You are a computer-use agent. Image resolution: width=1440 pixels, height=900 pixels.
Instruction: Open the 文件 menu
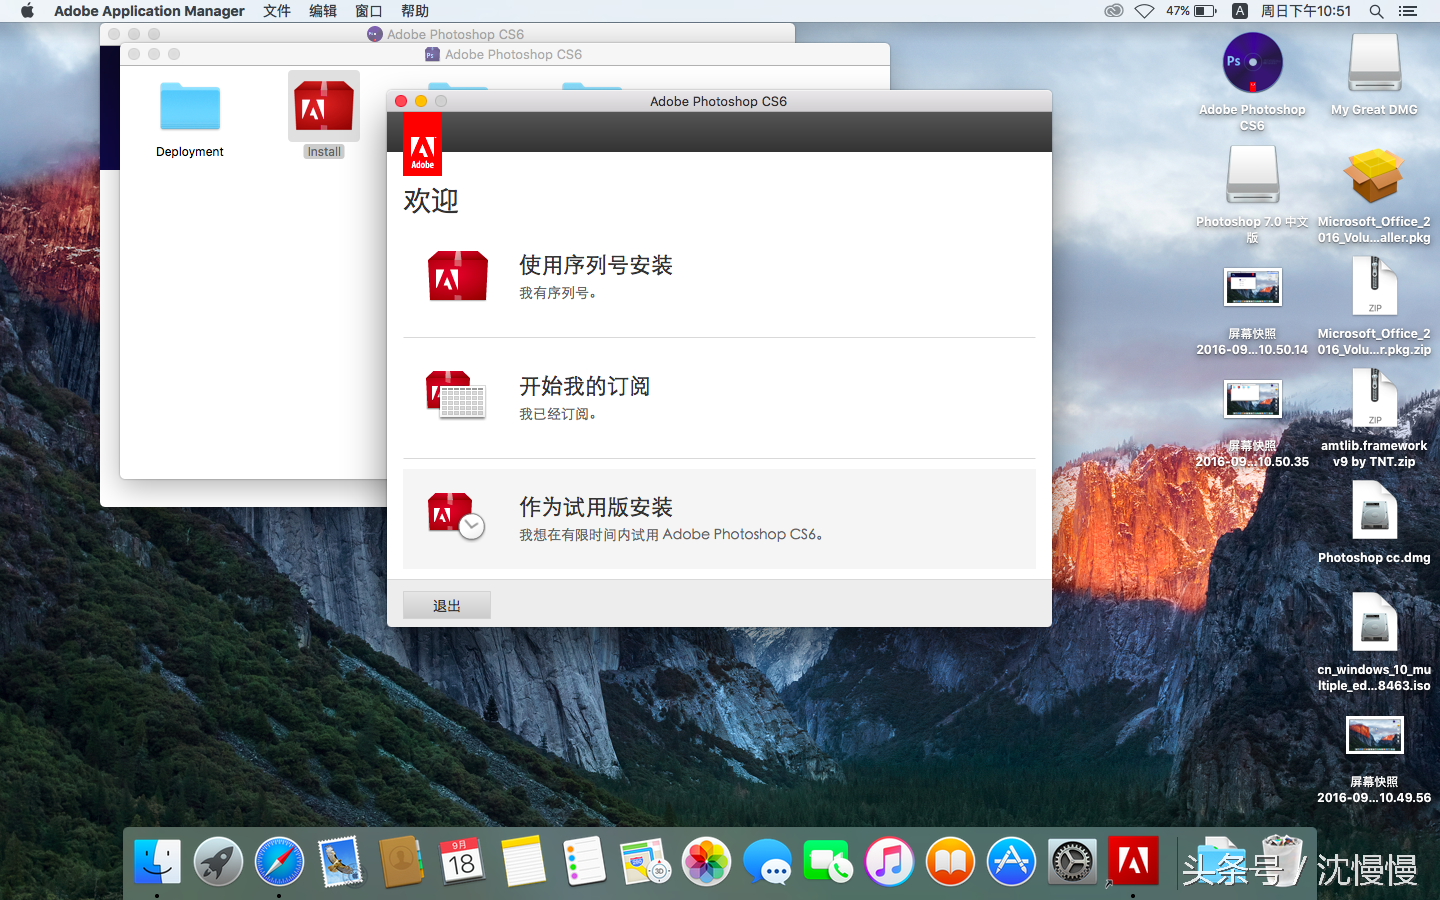click(277, 11)
